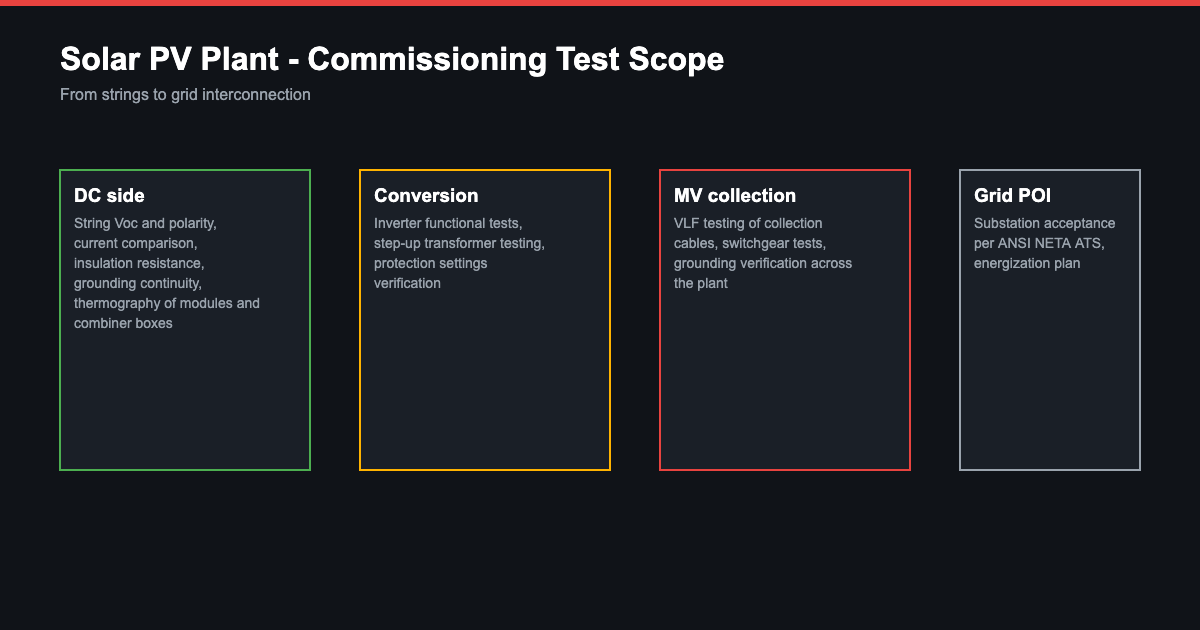Click the line 'String Voc and polarity,'

pyautogui.click(x=145, y=223)
